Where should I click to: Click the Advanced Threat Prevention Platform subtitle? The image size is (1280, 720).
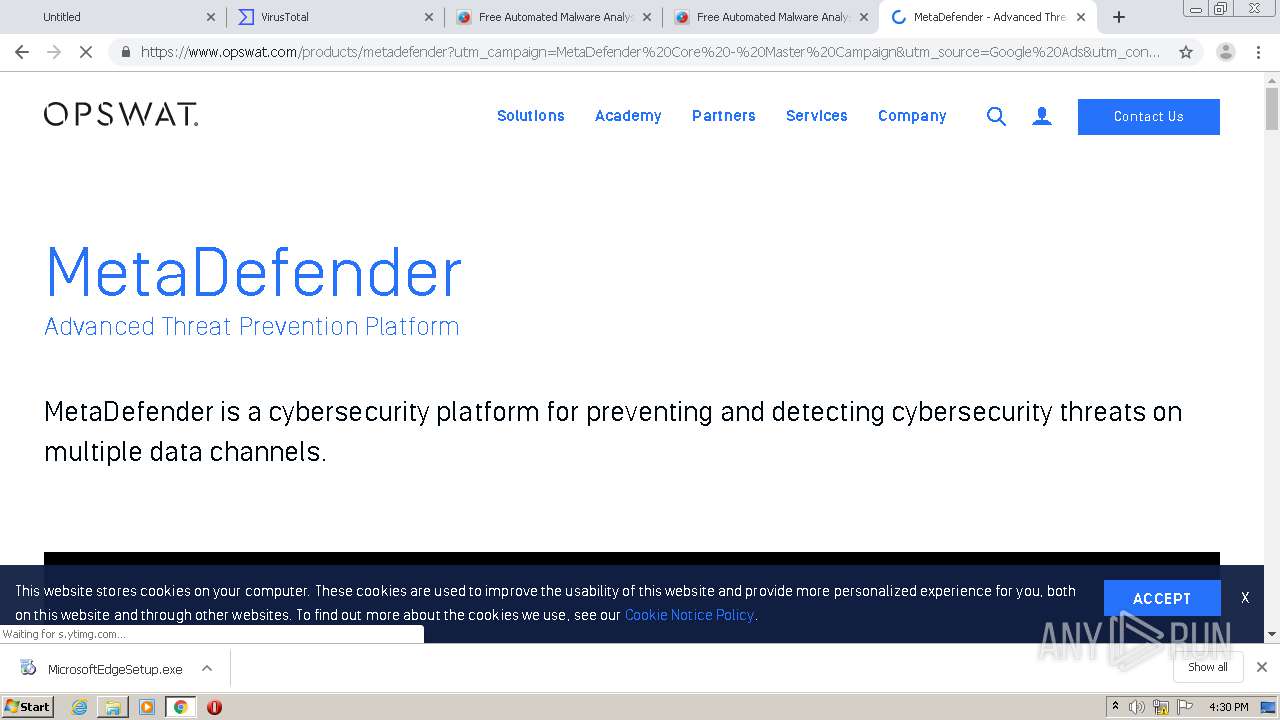pyautogui.click(x=252, y=327)
